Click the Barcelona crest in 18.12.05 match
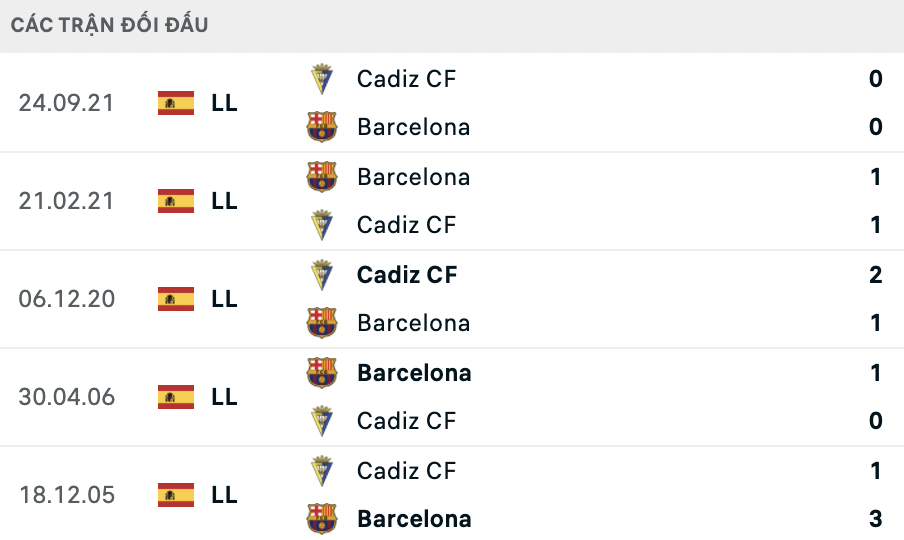 [x=322, y=519]
